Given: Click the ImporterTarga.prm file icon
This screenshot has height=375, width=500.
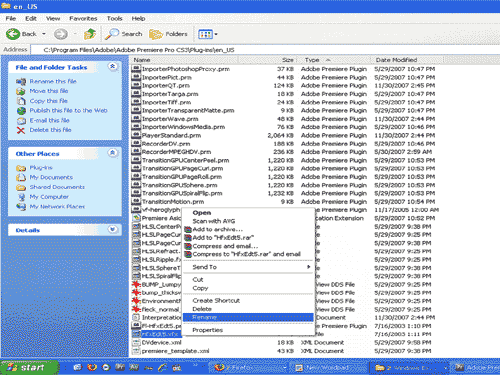Looking at the screenshot, I should click(136, 94).
